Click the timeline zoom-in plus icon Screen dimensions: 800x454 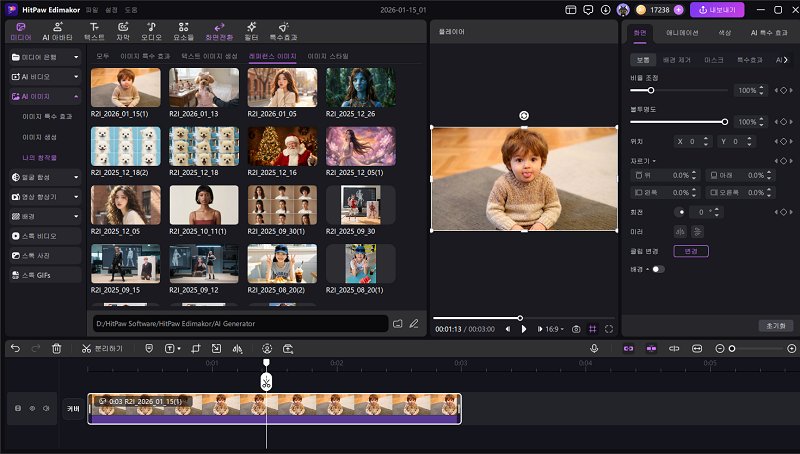coord(791,348)
